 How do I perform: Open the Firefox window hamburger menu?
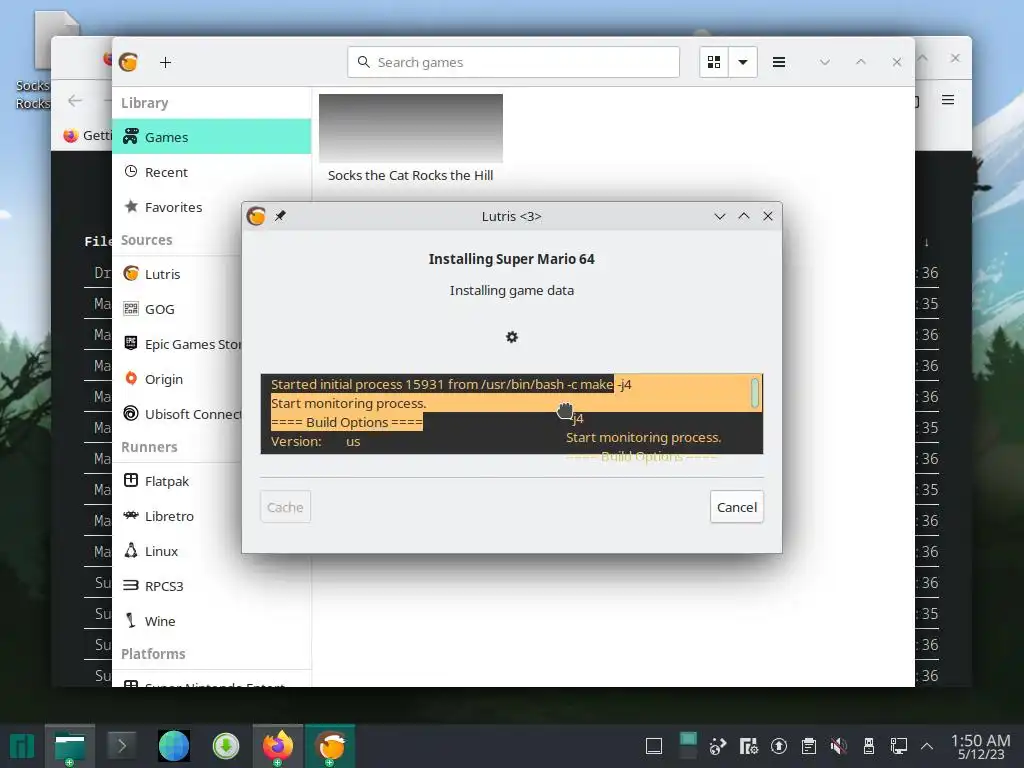coord(948,99)
